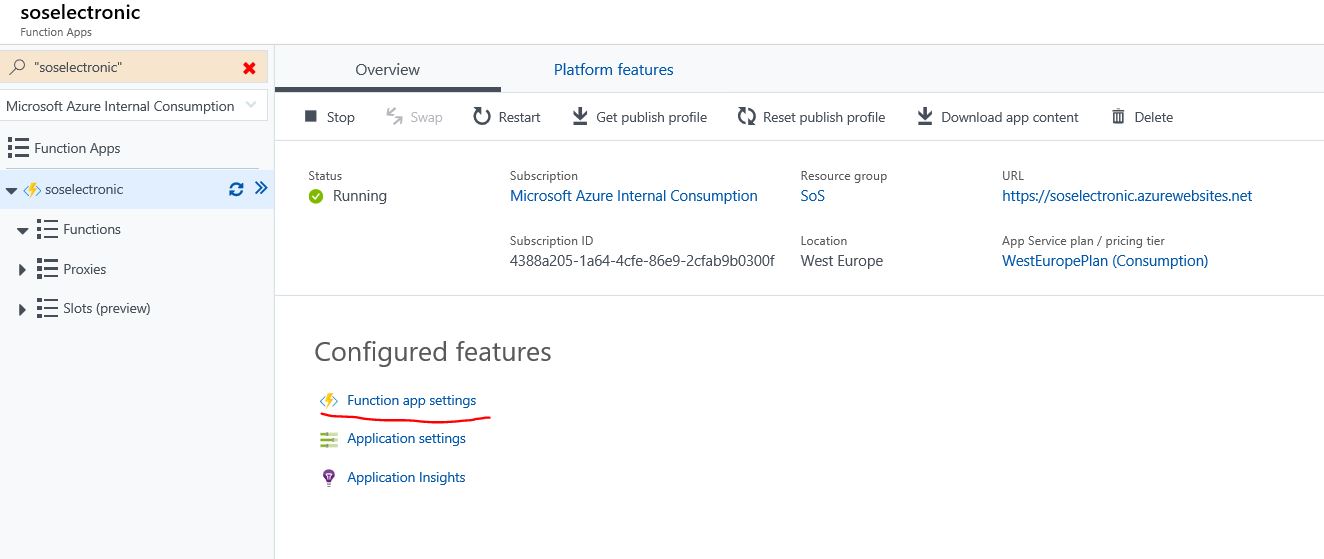
Task: Click the Functions list icon
Action: click(47, 229)
